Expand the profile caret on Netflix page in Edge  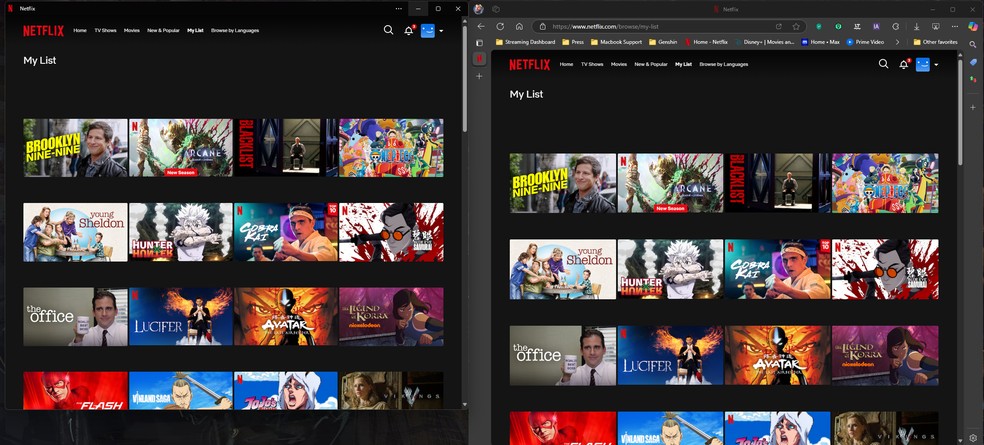pyautogui.click(x=936, y=65)
